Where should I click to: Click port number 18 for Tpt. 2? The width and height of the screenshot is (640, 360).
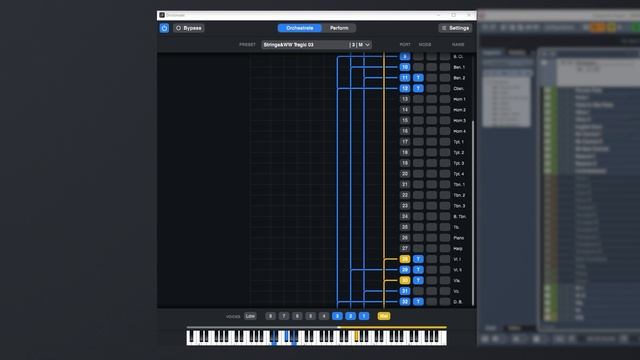point(404,152)
